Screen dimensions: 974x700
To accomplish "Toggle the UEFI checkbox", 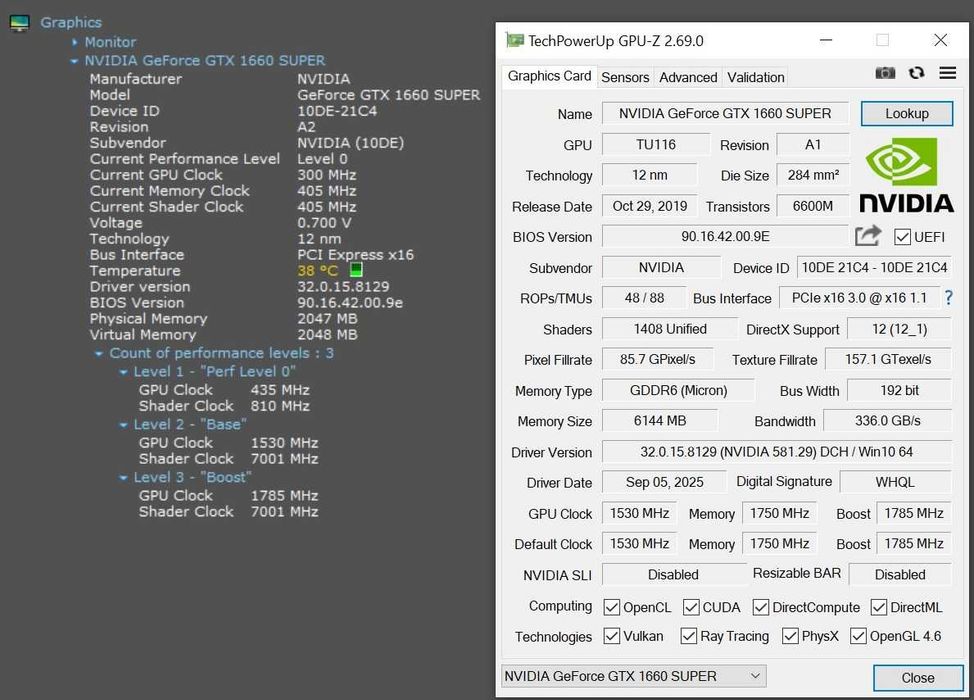I will [902, 237].
